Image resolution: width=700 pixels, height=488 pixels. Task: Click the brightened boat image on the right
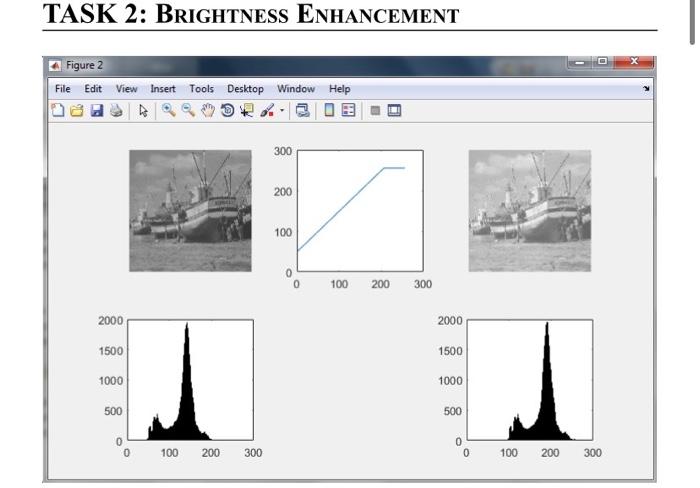point(529,211)
